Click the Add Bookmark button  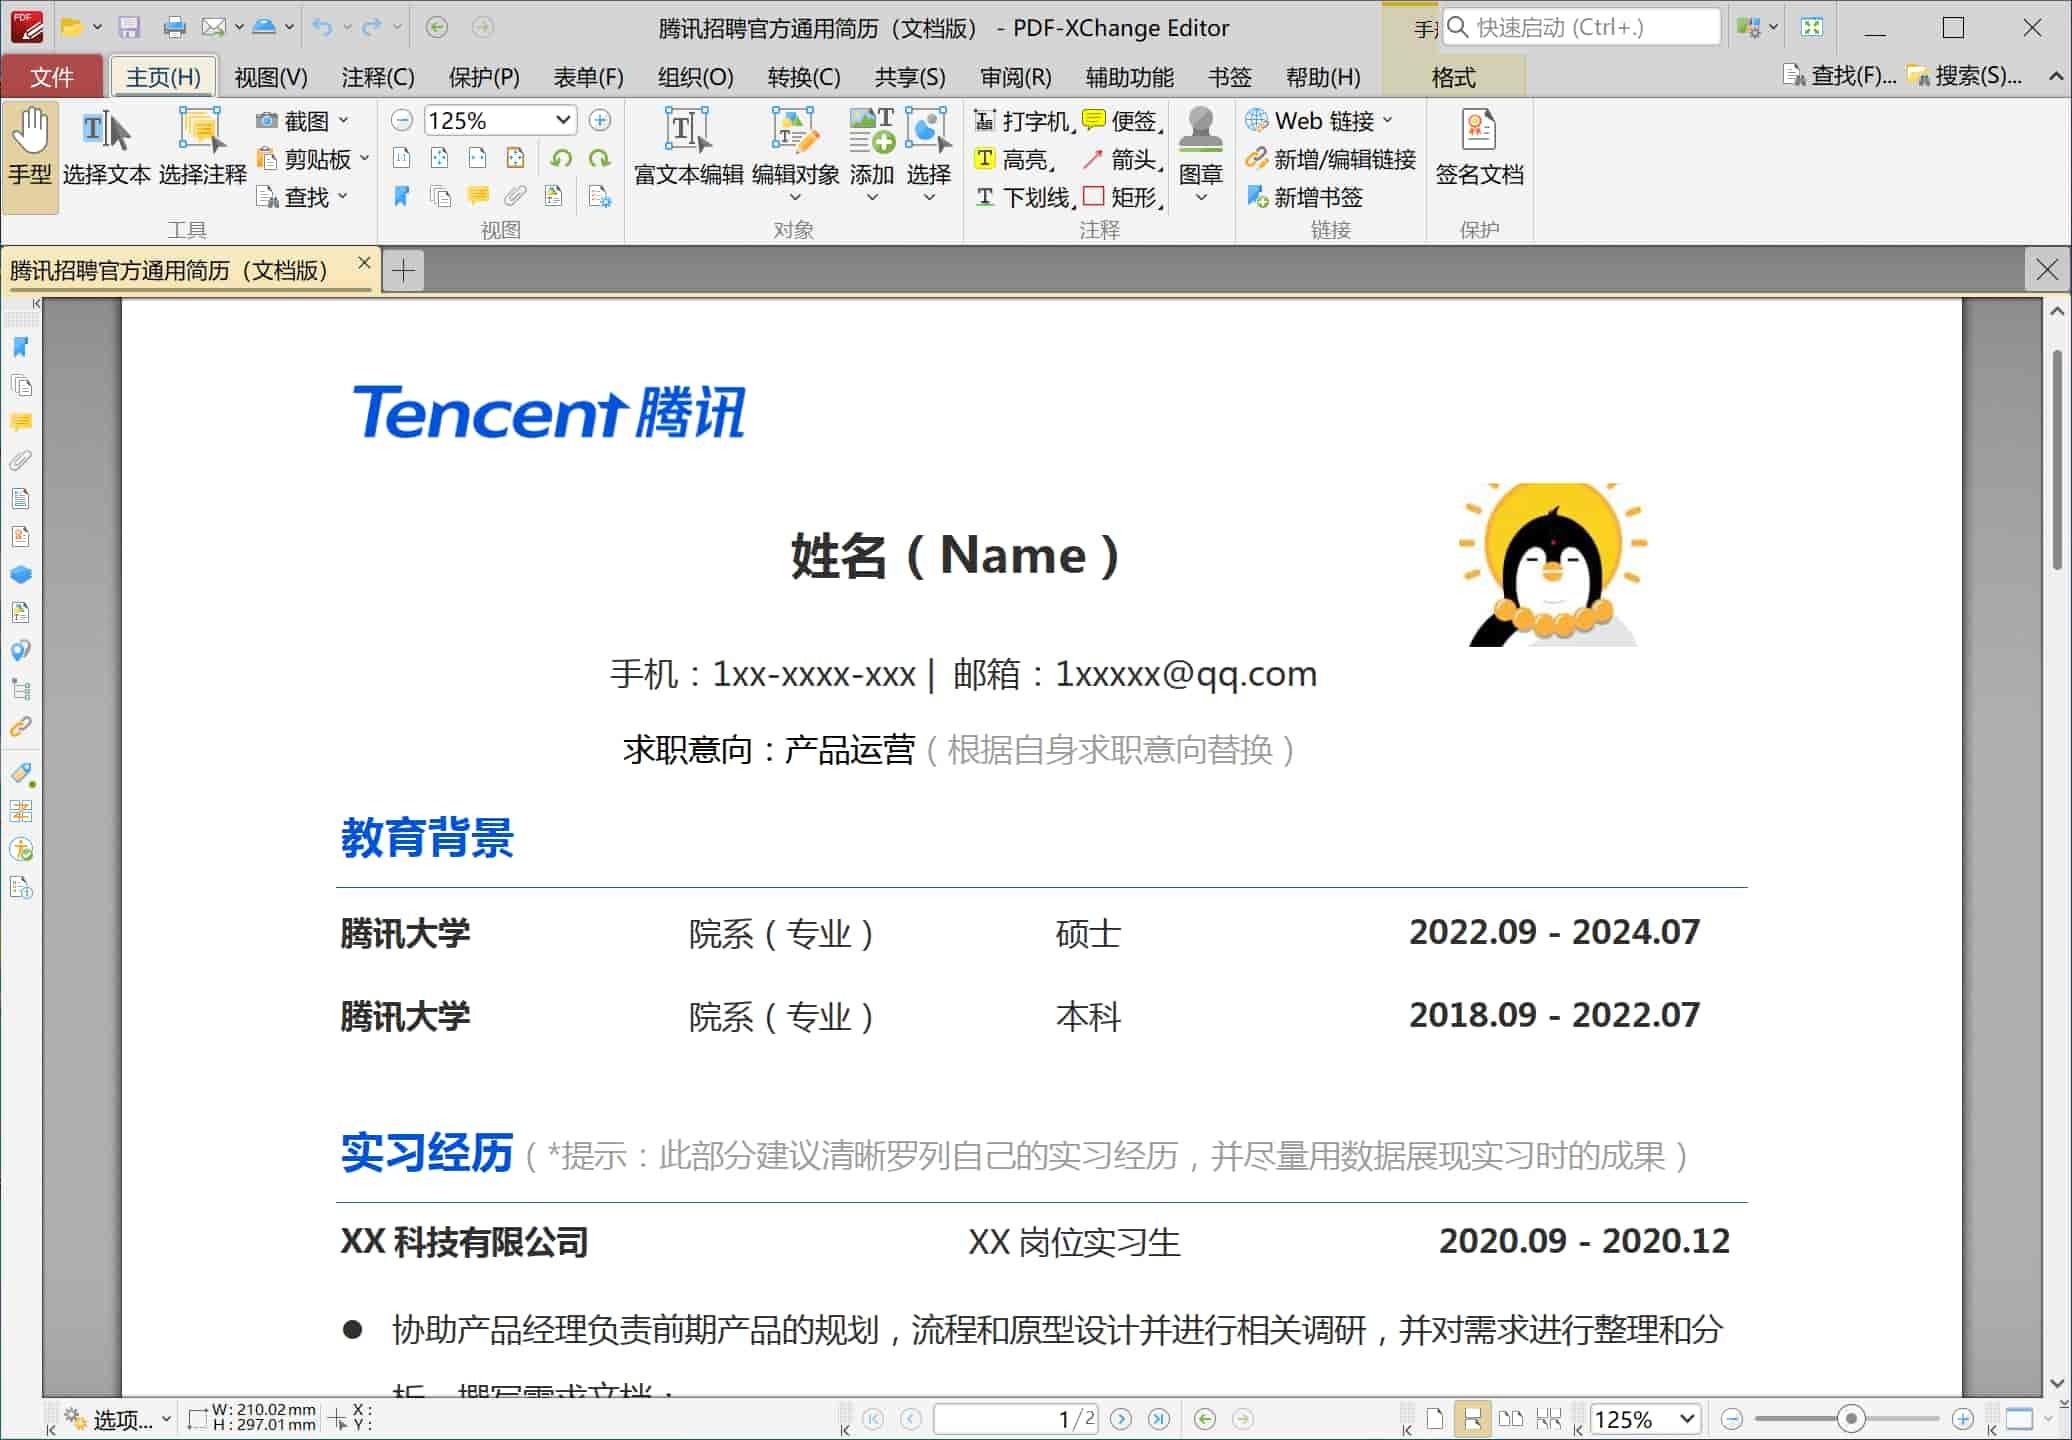[1306, 197]
